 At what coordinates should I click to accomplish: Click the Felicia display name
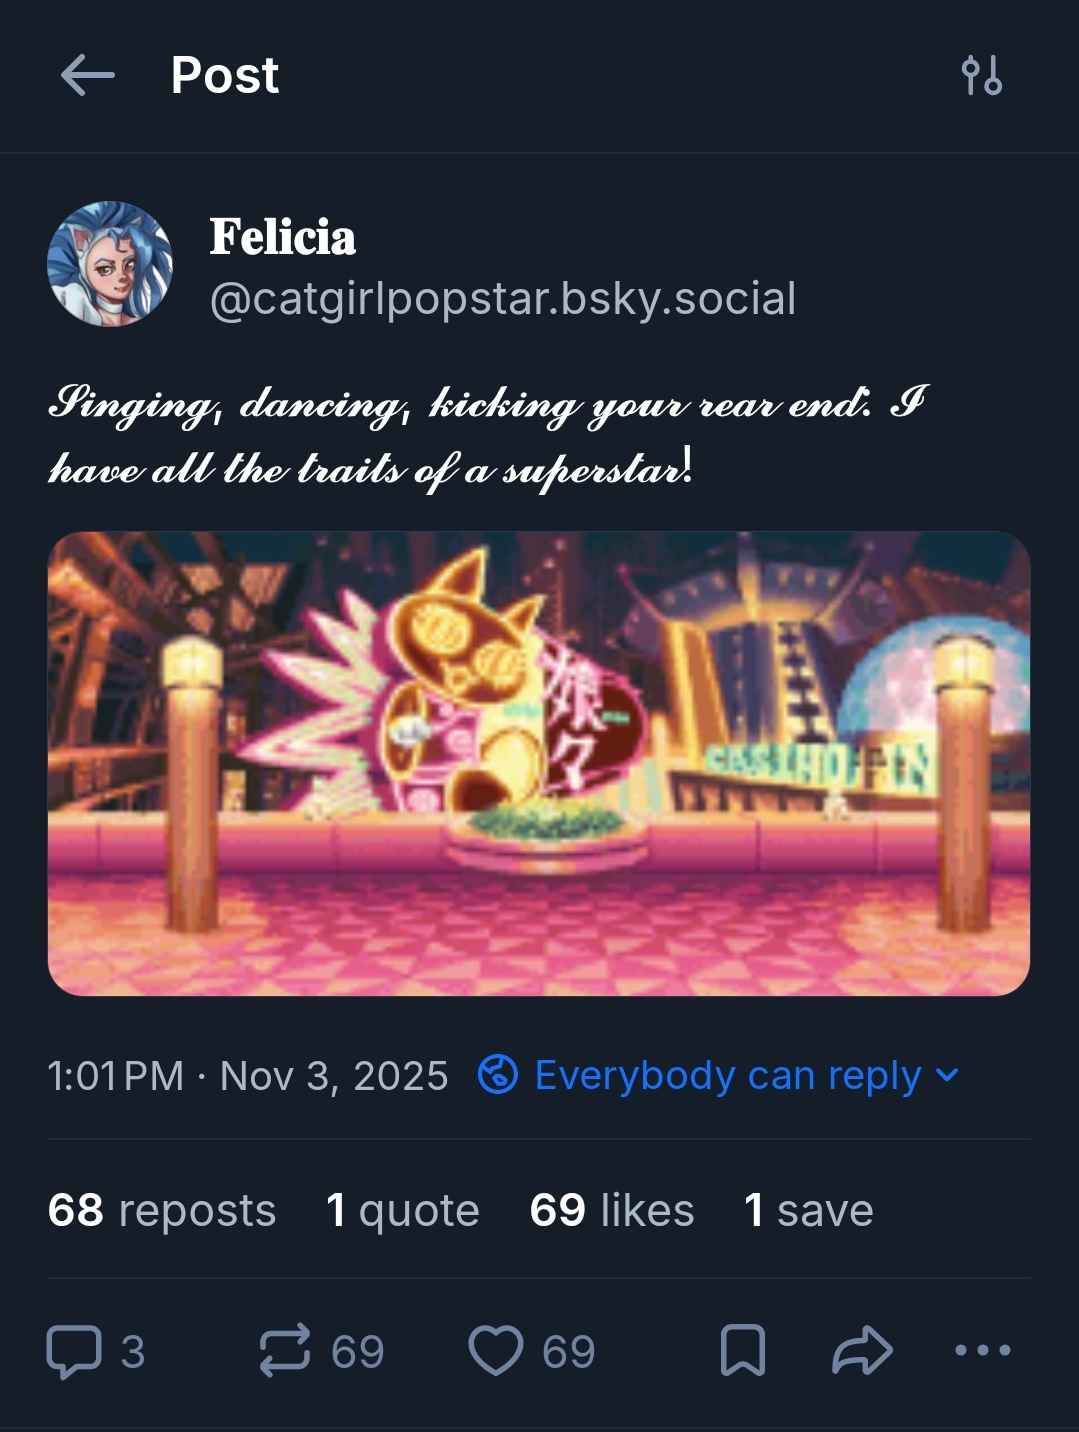pos(283,238)
